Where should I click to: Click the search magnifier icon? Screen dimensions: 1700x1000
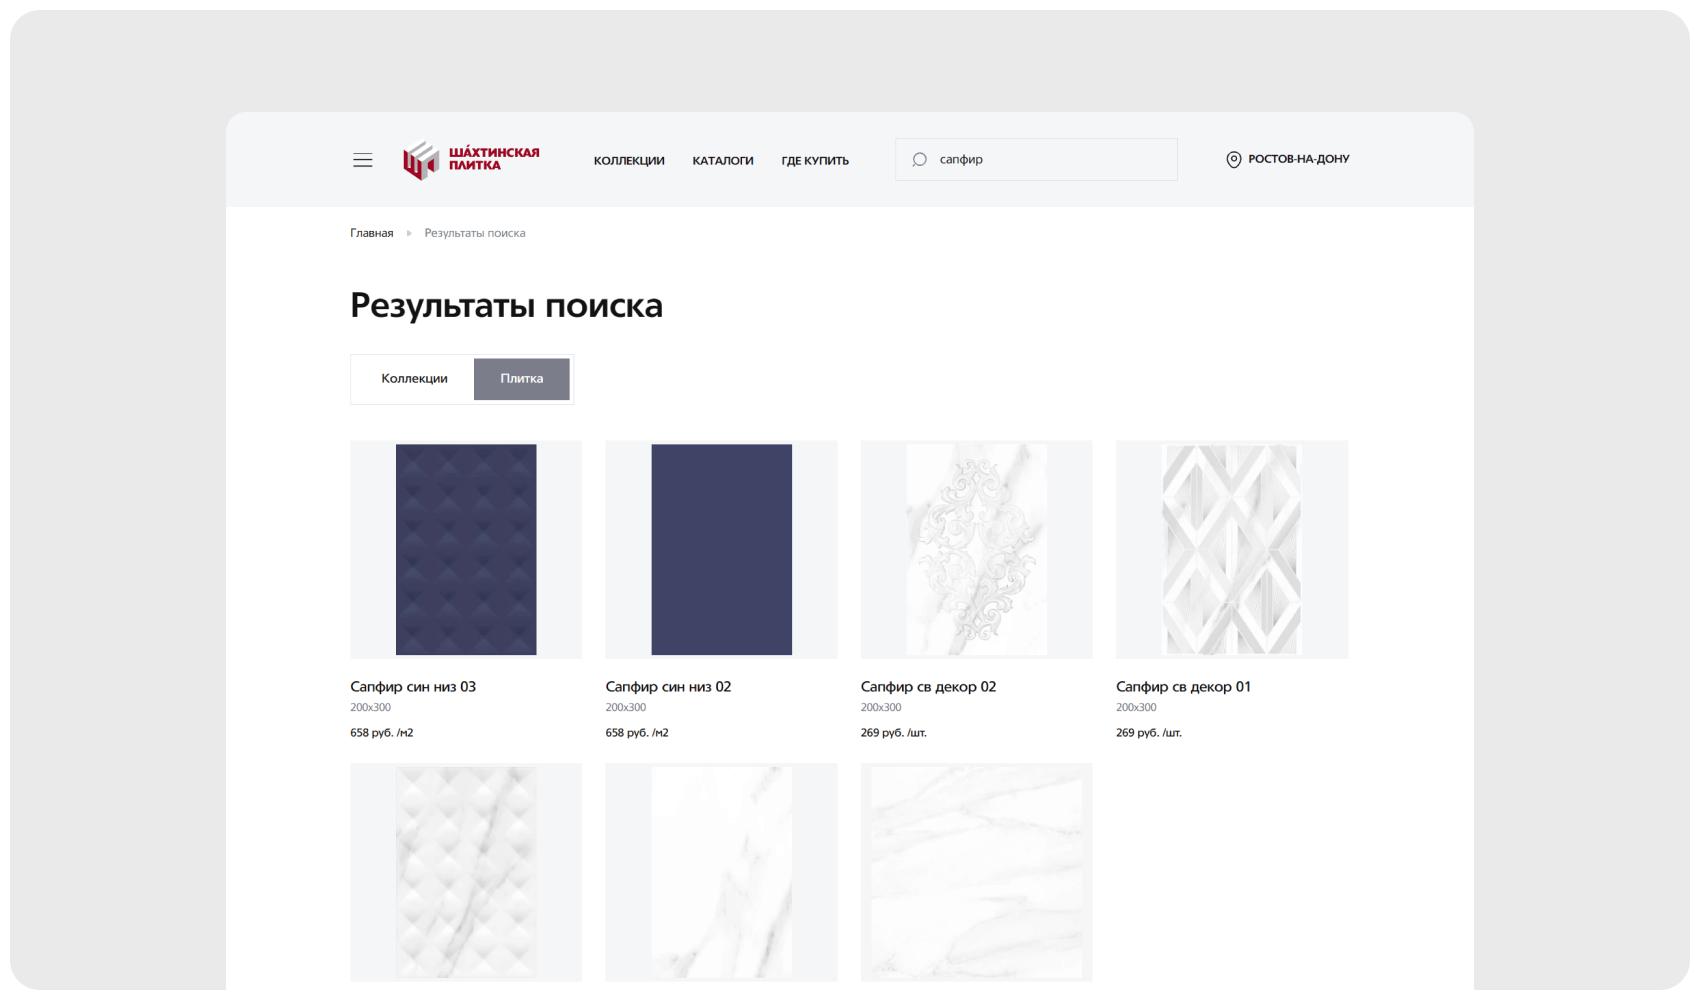[919, 160]
